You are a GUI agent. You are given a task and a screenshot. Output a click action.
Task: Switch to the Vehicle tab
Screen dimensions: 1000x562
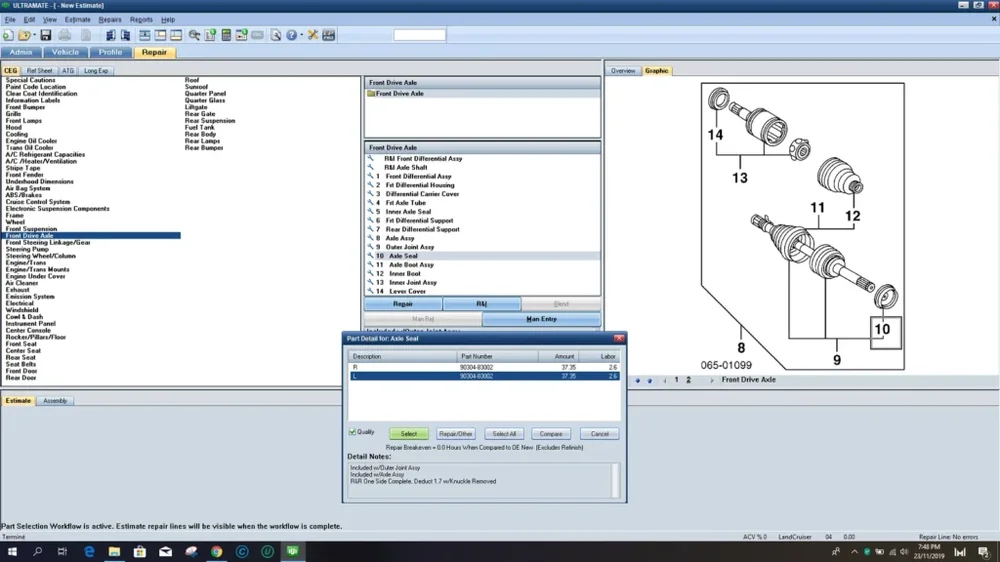point(65,52)
